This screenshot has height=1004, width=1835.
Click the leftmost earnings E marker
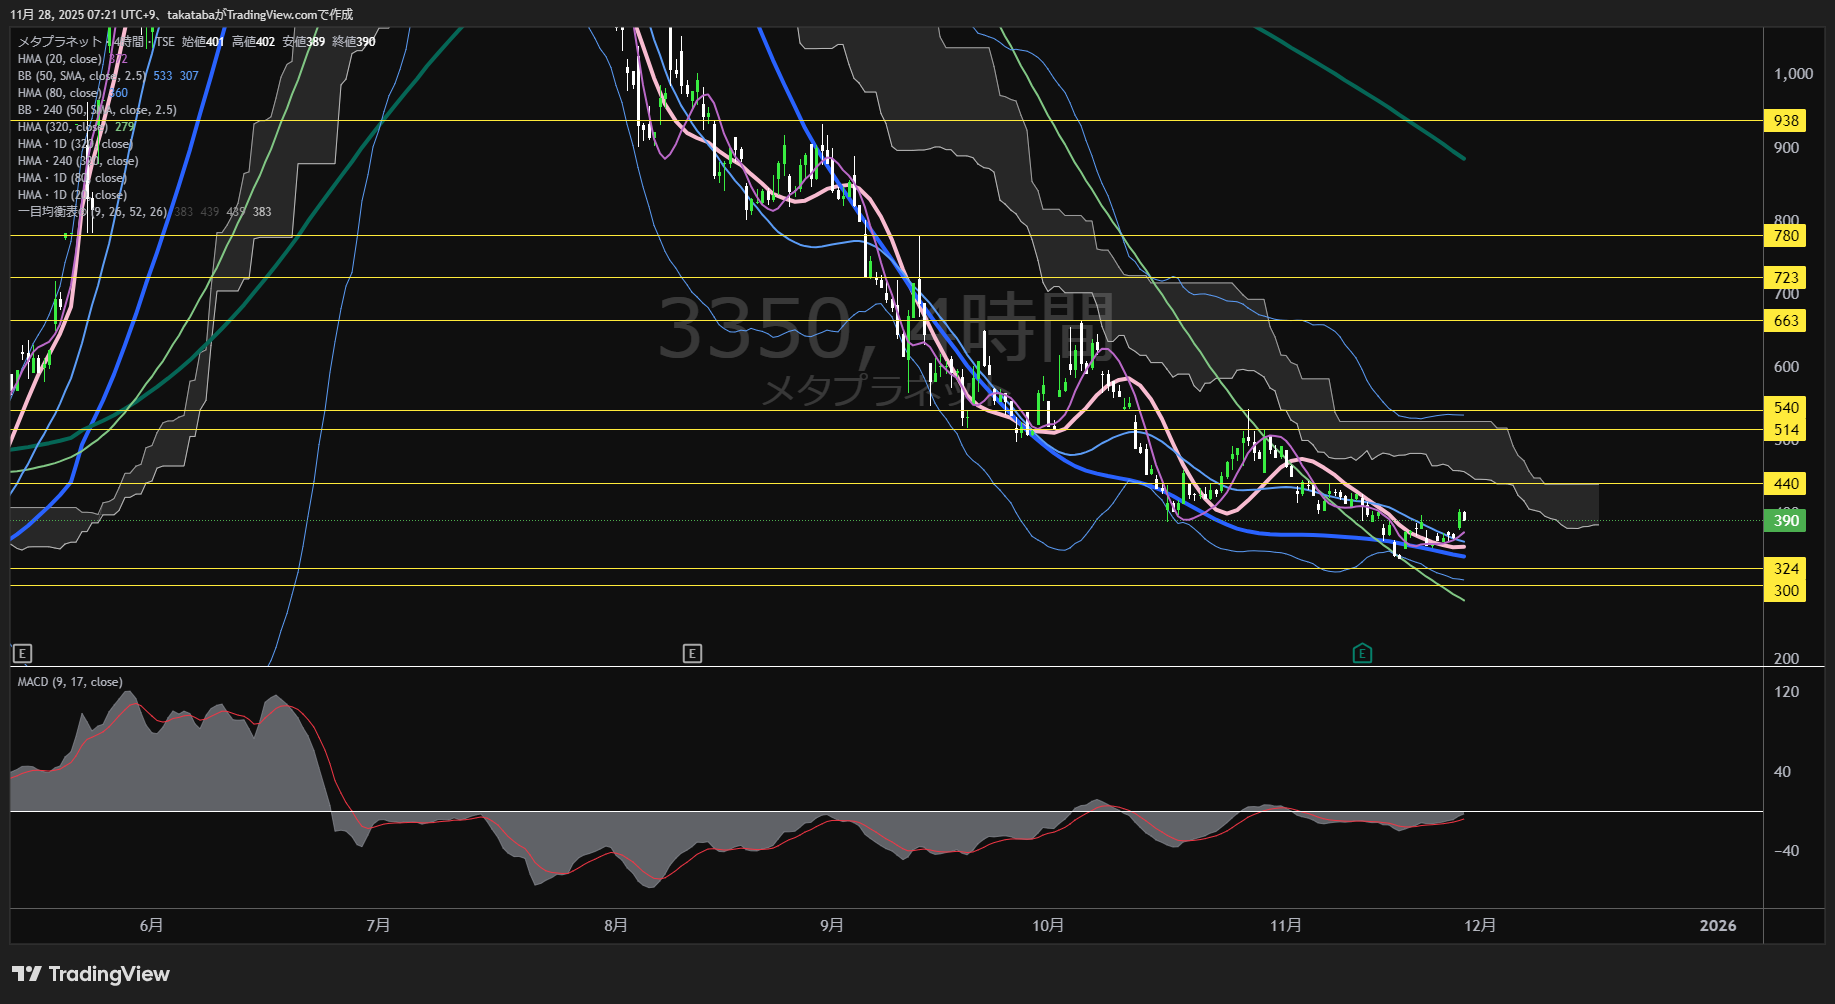pyautogui.click(x=22, y=654)
